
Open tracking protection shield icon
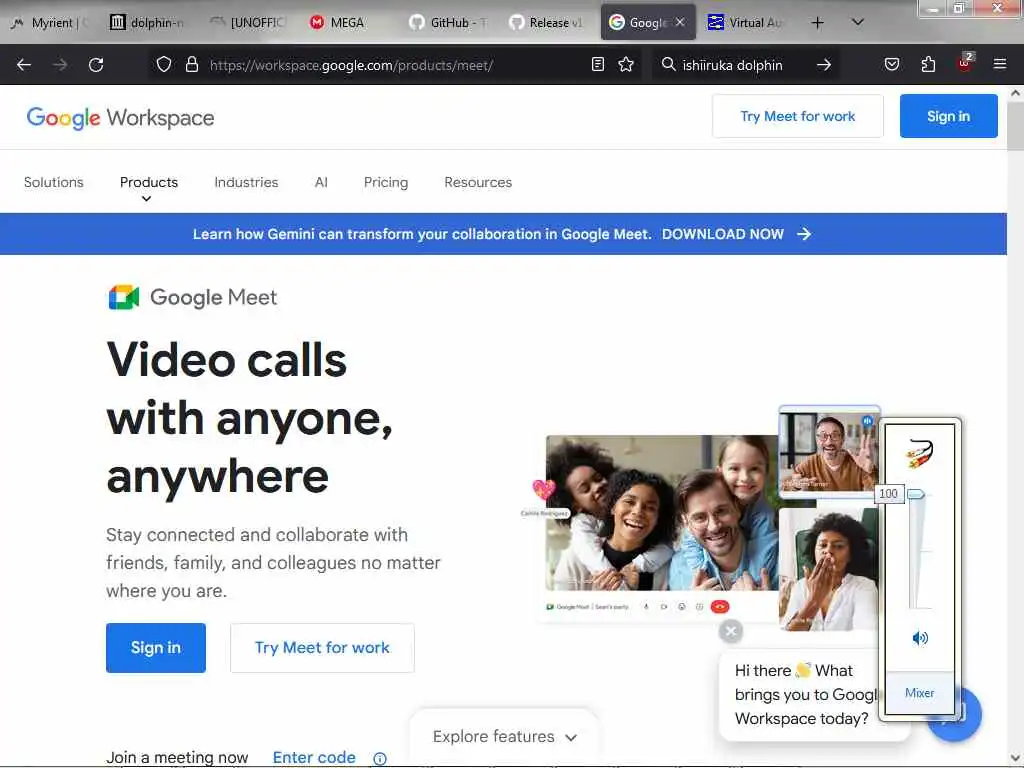pos(163,64)
